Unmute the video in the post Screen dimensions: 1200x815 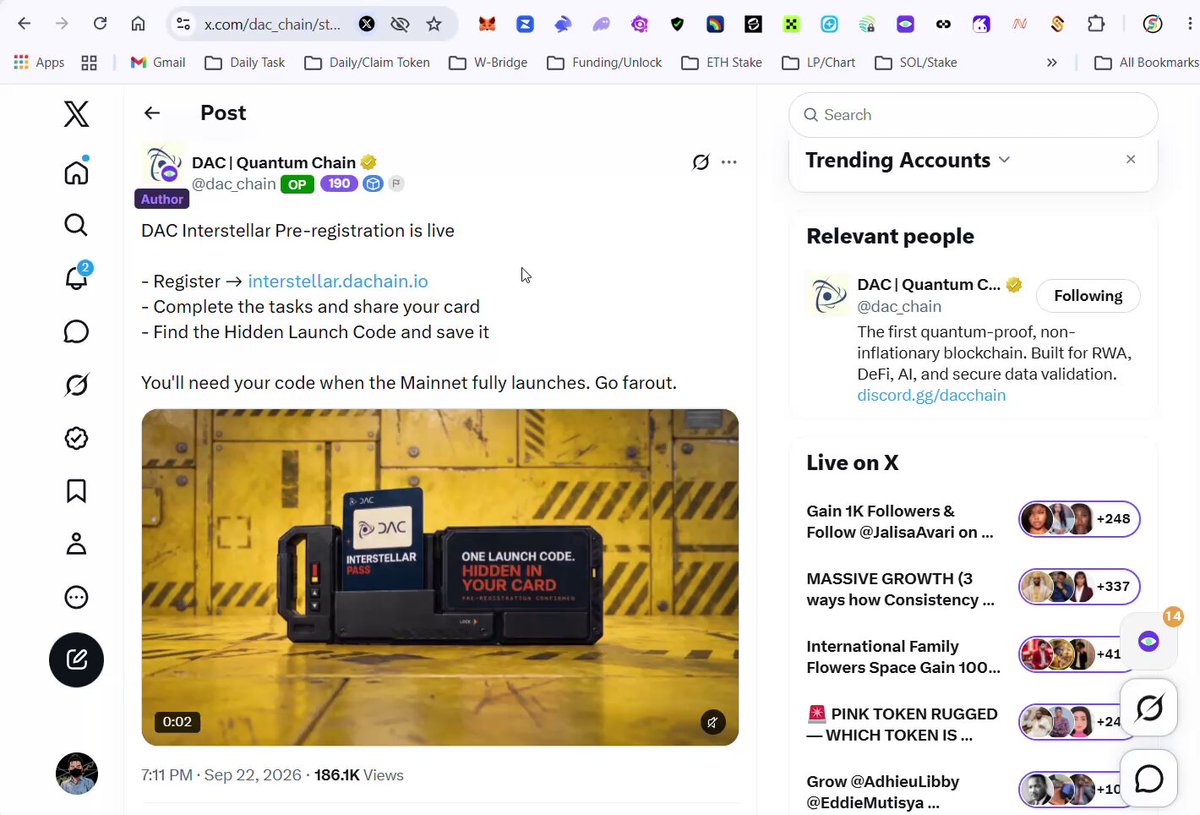(x=713, y=722)
